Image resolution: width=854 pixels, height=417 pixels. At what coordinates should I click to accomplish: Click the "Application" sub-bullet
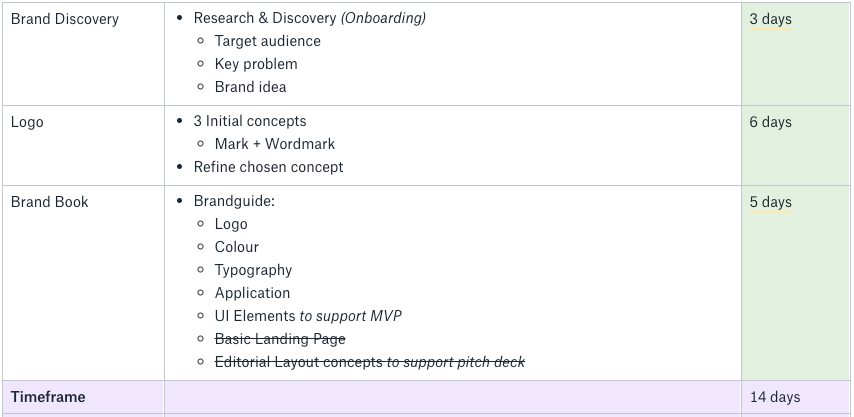(x=252, y=294)
